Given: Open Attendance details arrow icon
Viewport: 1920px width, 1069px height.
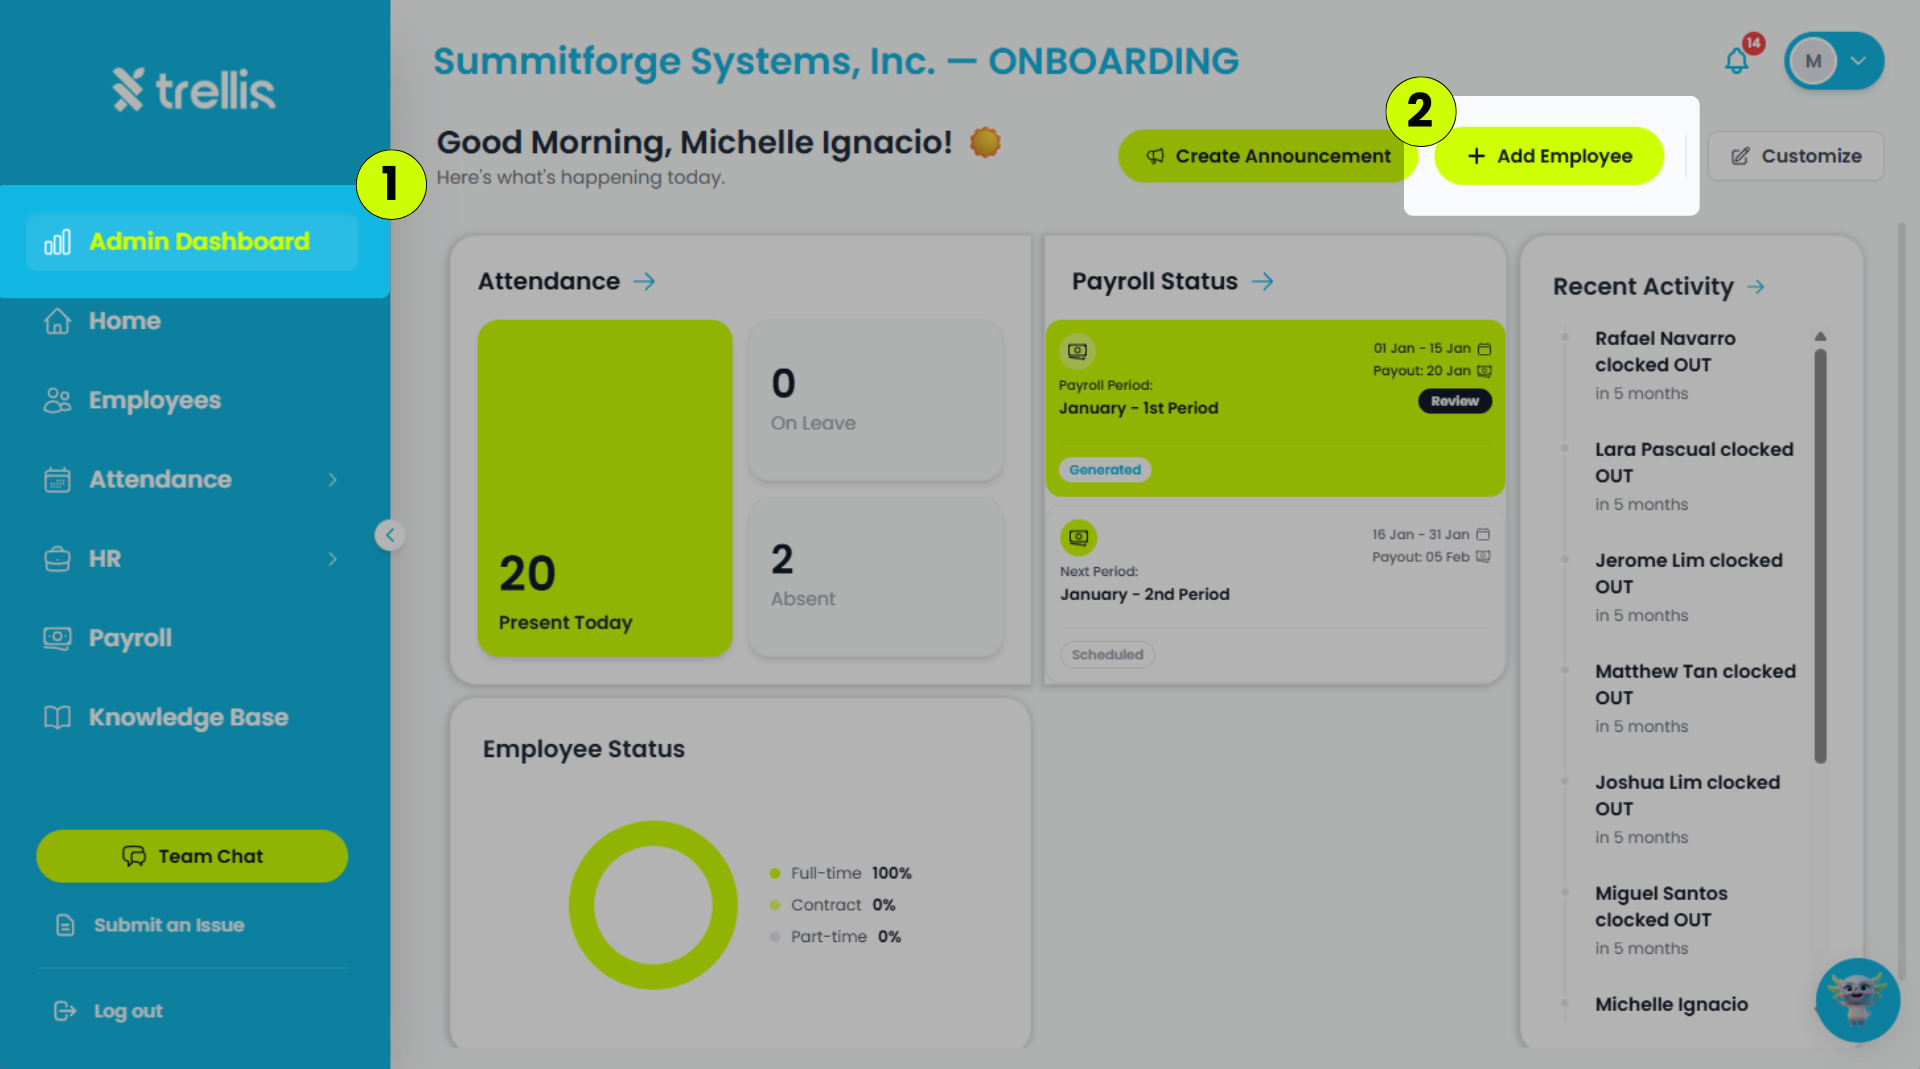Looking at the screenshot, I should pyautogui.click(x=645, y=282).
